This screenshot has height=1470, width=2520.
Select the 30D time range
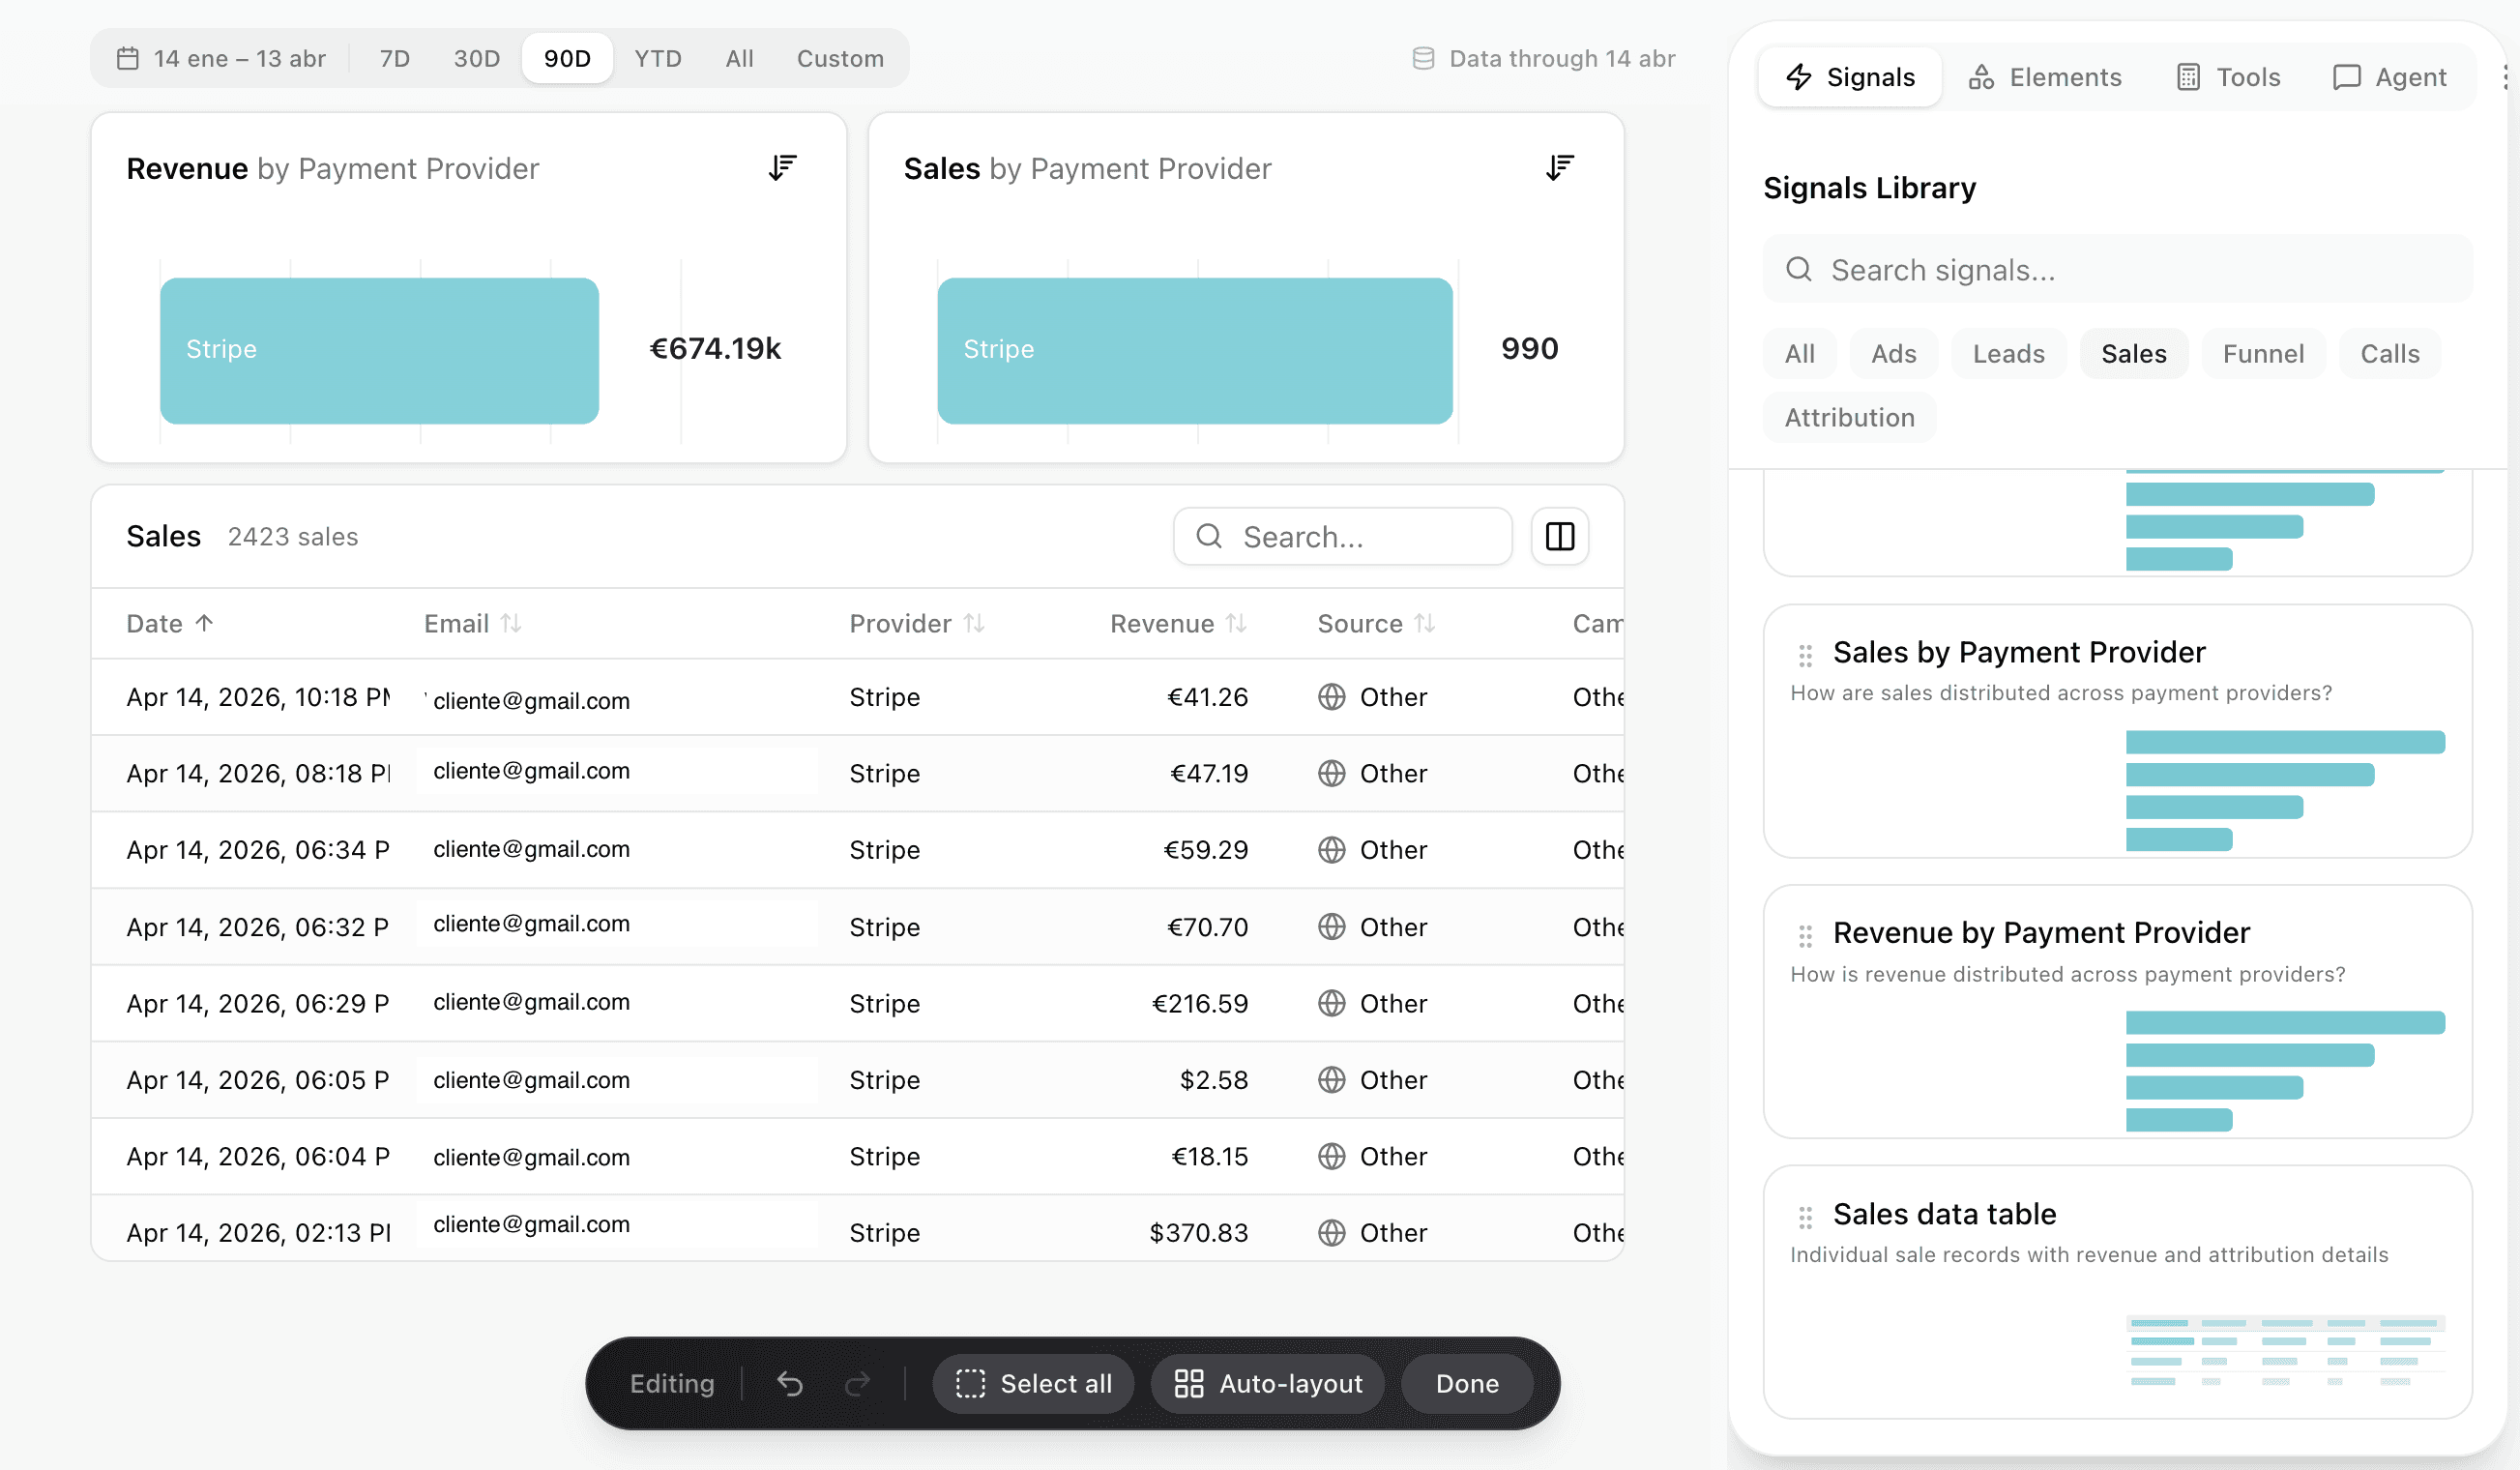click(x=476, y=58)
